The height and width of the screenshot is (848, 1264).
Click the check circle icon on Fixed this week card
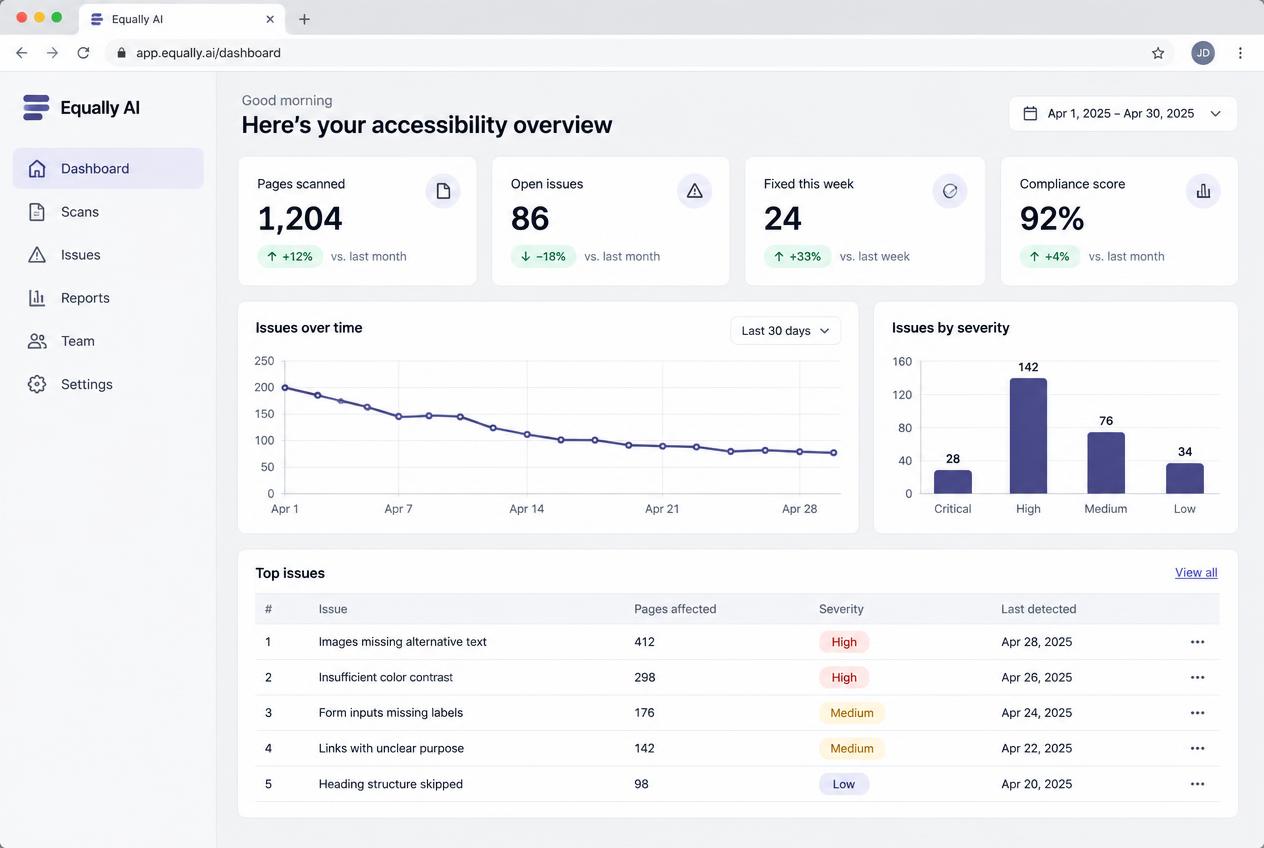click(950, 191)
